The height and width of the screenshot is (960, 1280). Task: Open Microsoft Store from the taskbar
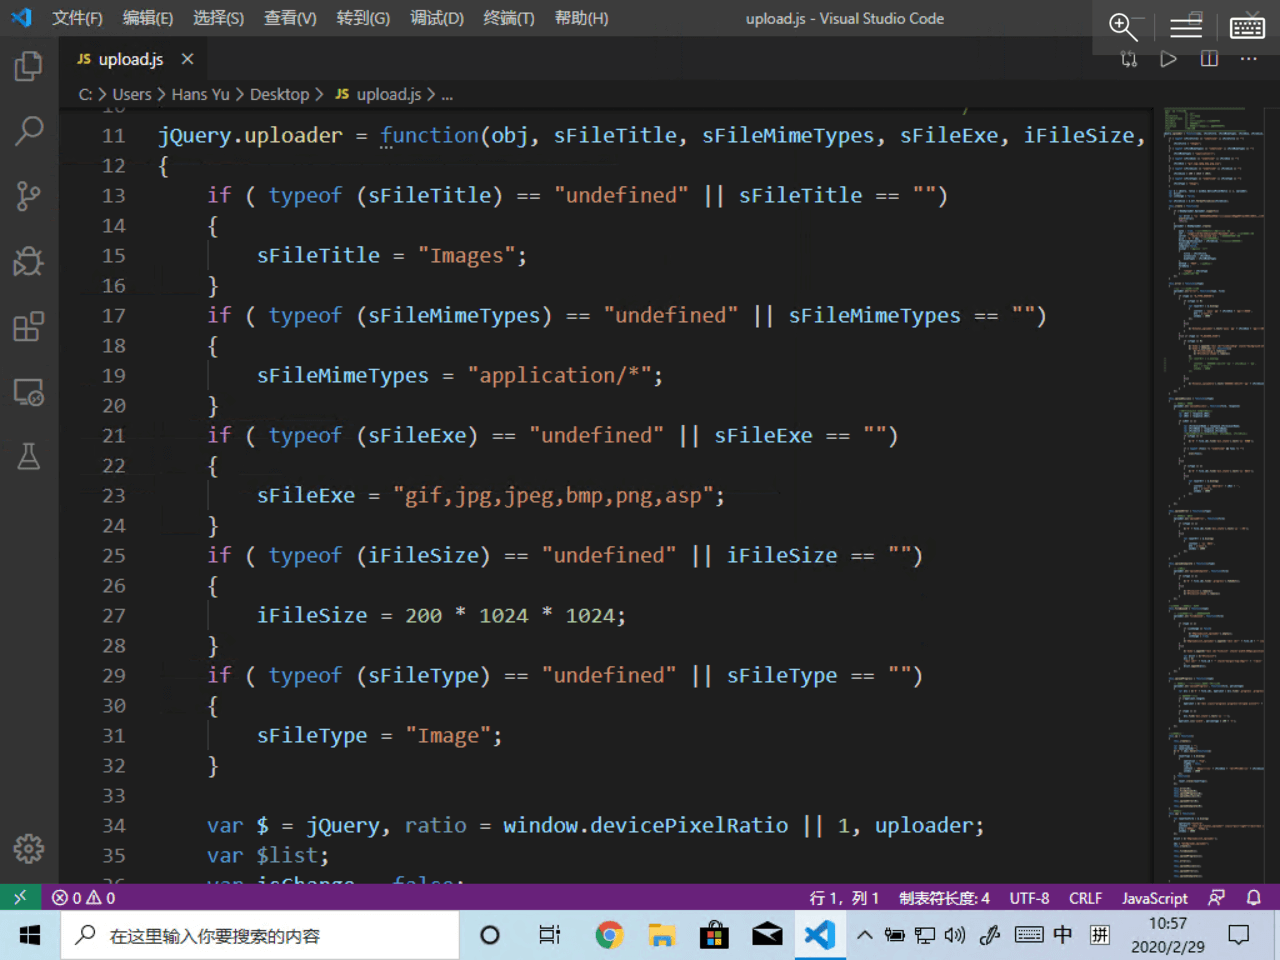714,935
